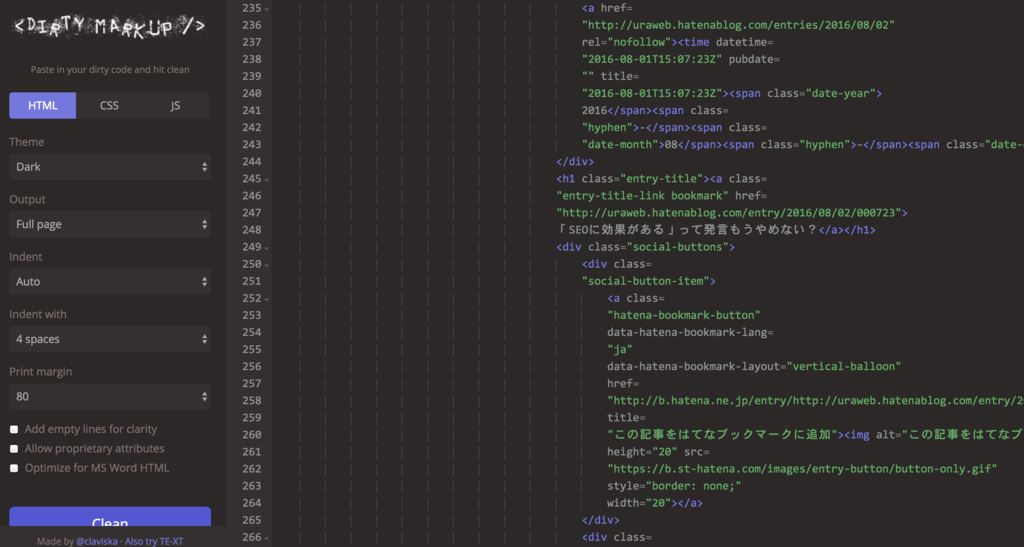Select the HTML tab
Viewport: 1024px width, 547px height.
click(x=42, y=105)
